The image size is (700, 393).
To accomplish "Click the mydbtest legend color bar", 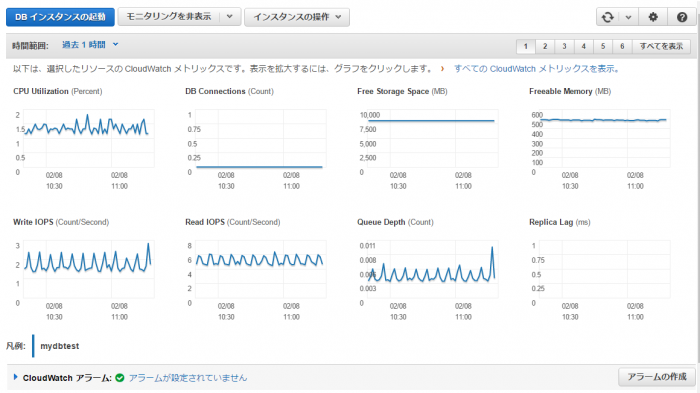I will [33, 346].
